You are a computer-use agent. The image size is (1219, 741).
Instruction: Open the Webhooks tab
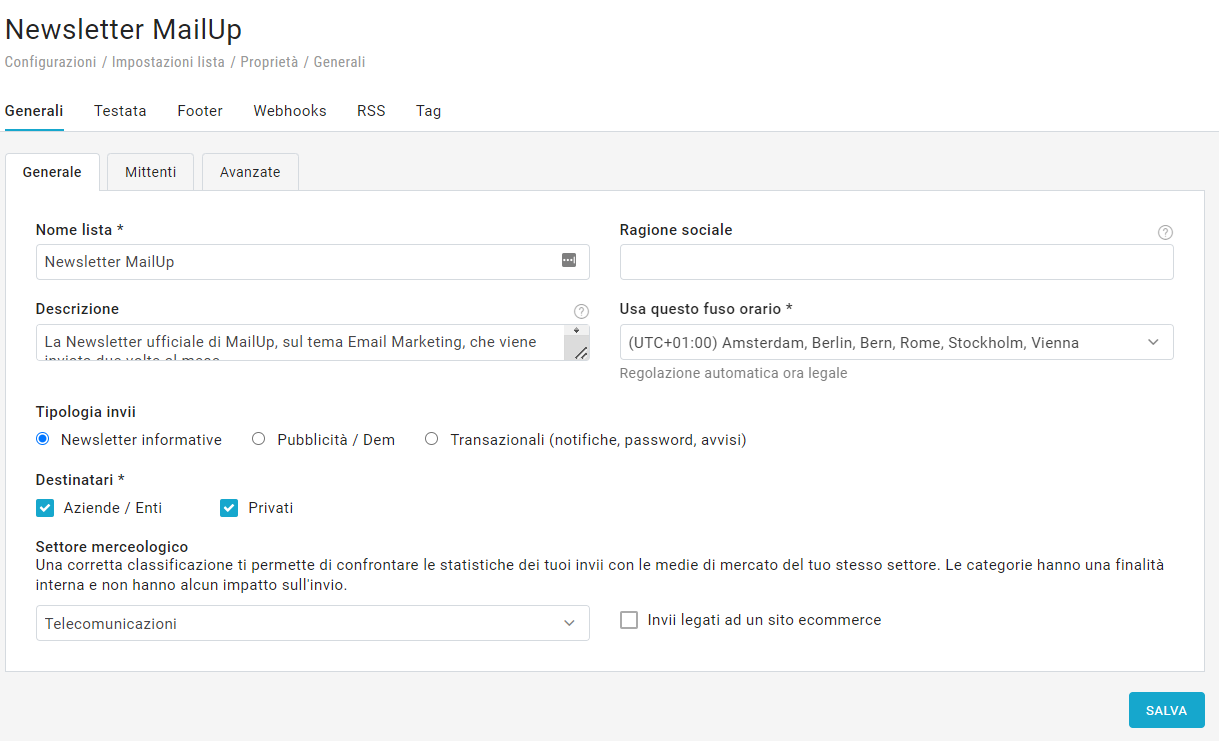(x=290, y=111)
